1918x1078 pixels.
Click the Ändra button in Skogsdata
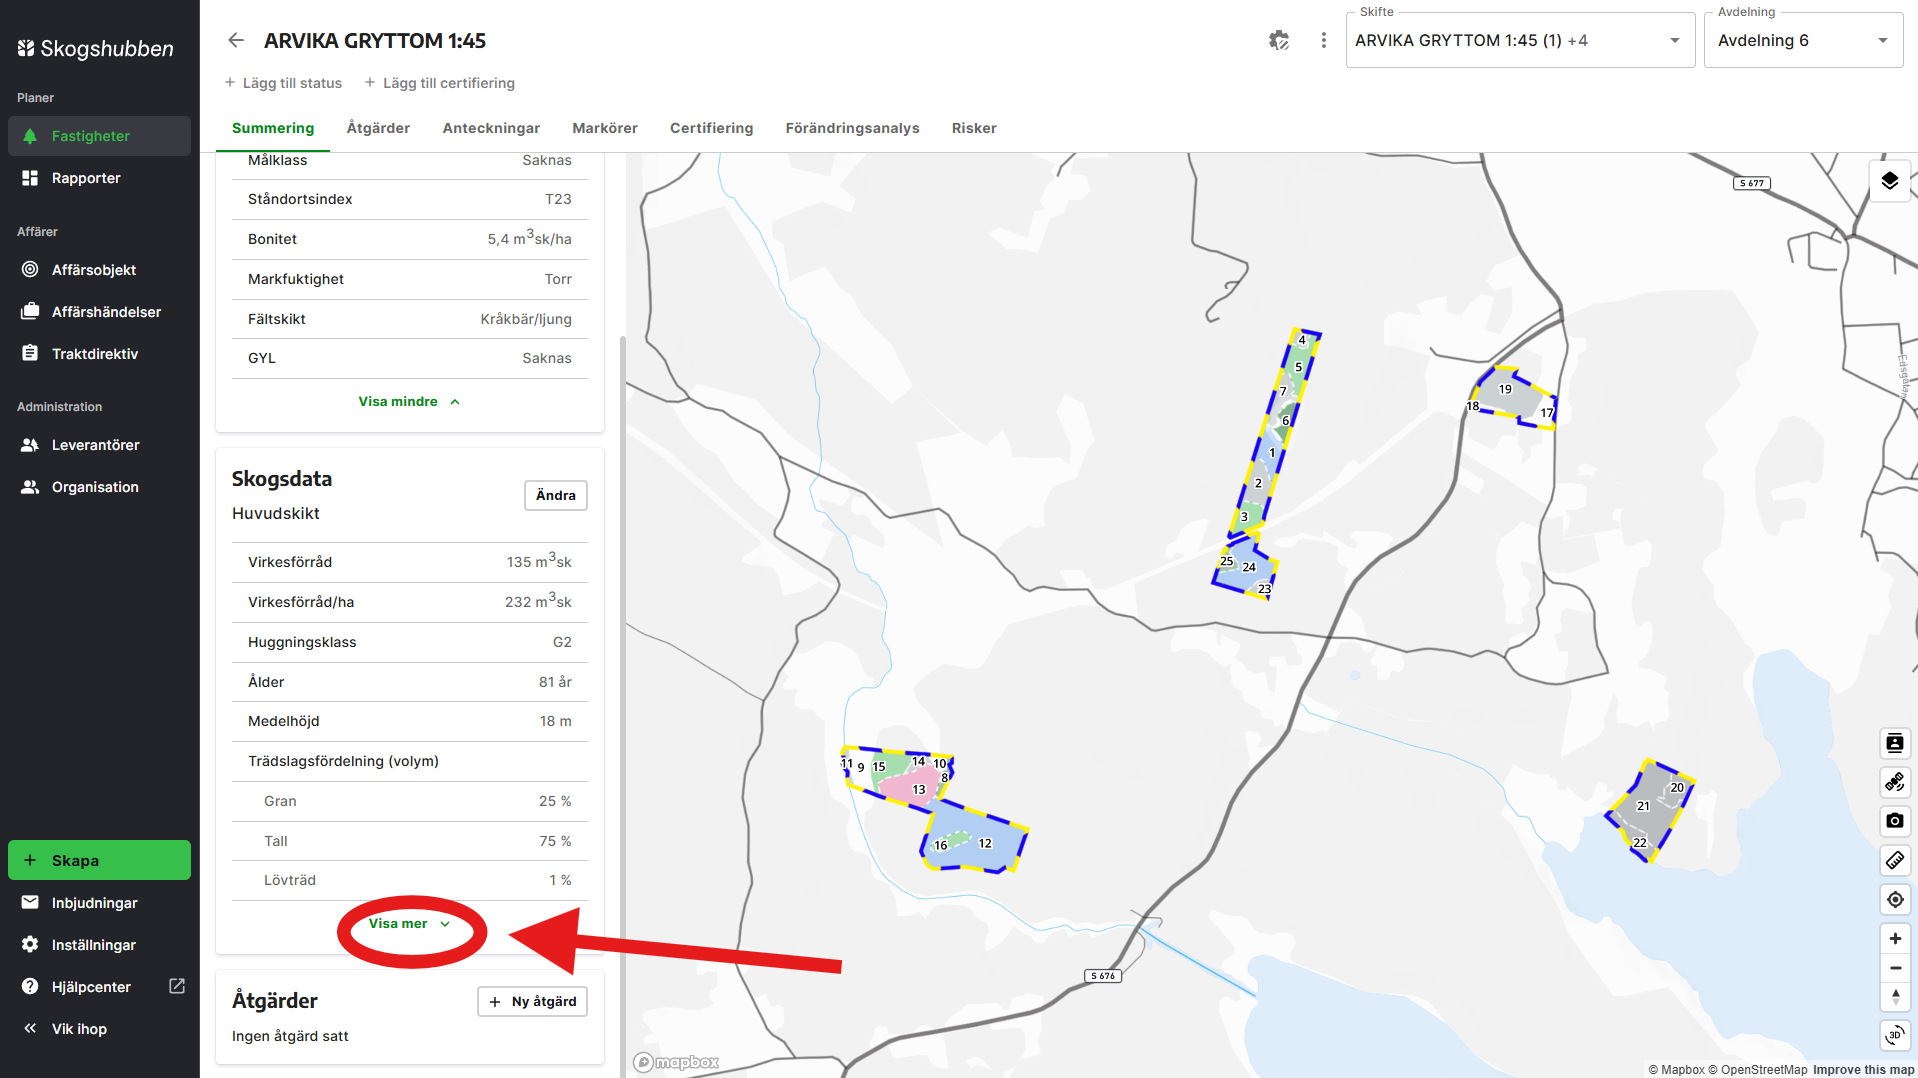point(556,496)
